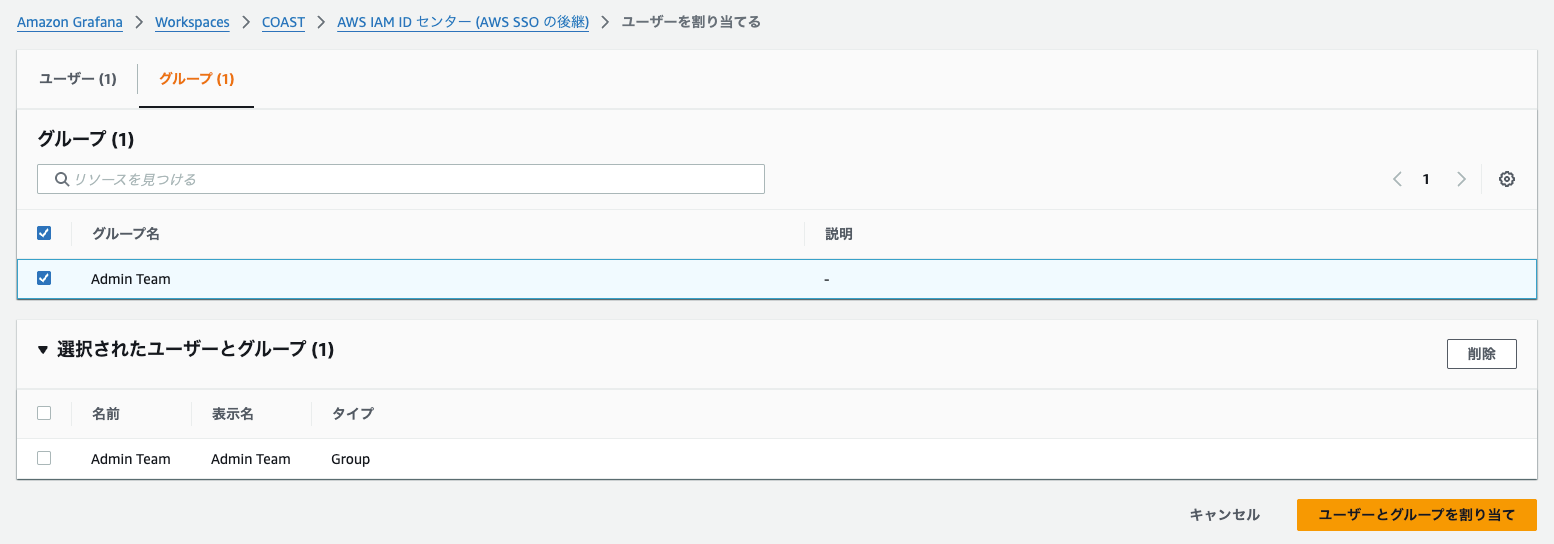Select the グループ (1) tab
This screenshot has width=1554, height=544.
(x=196, y=79)
